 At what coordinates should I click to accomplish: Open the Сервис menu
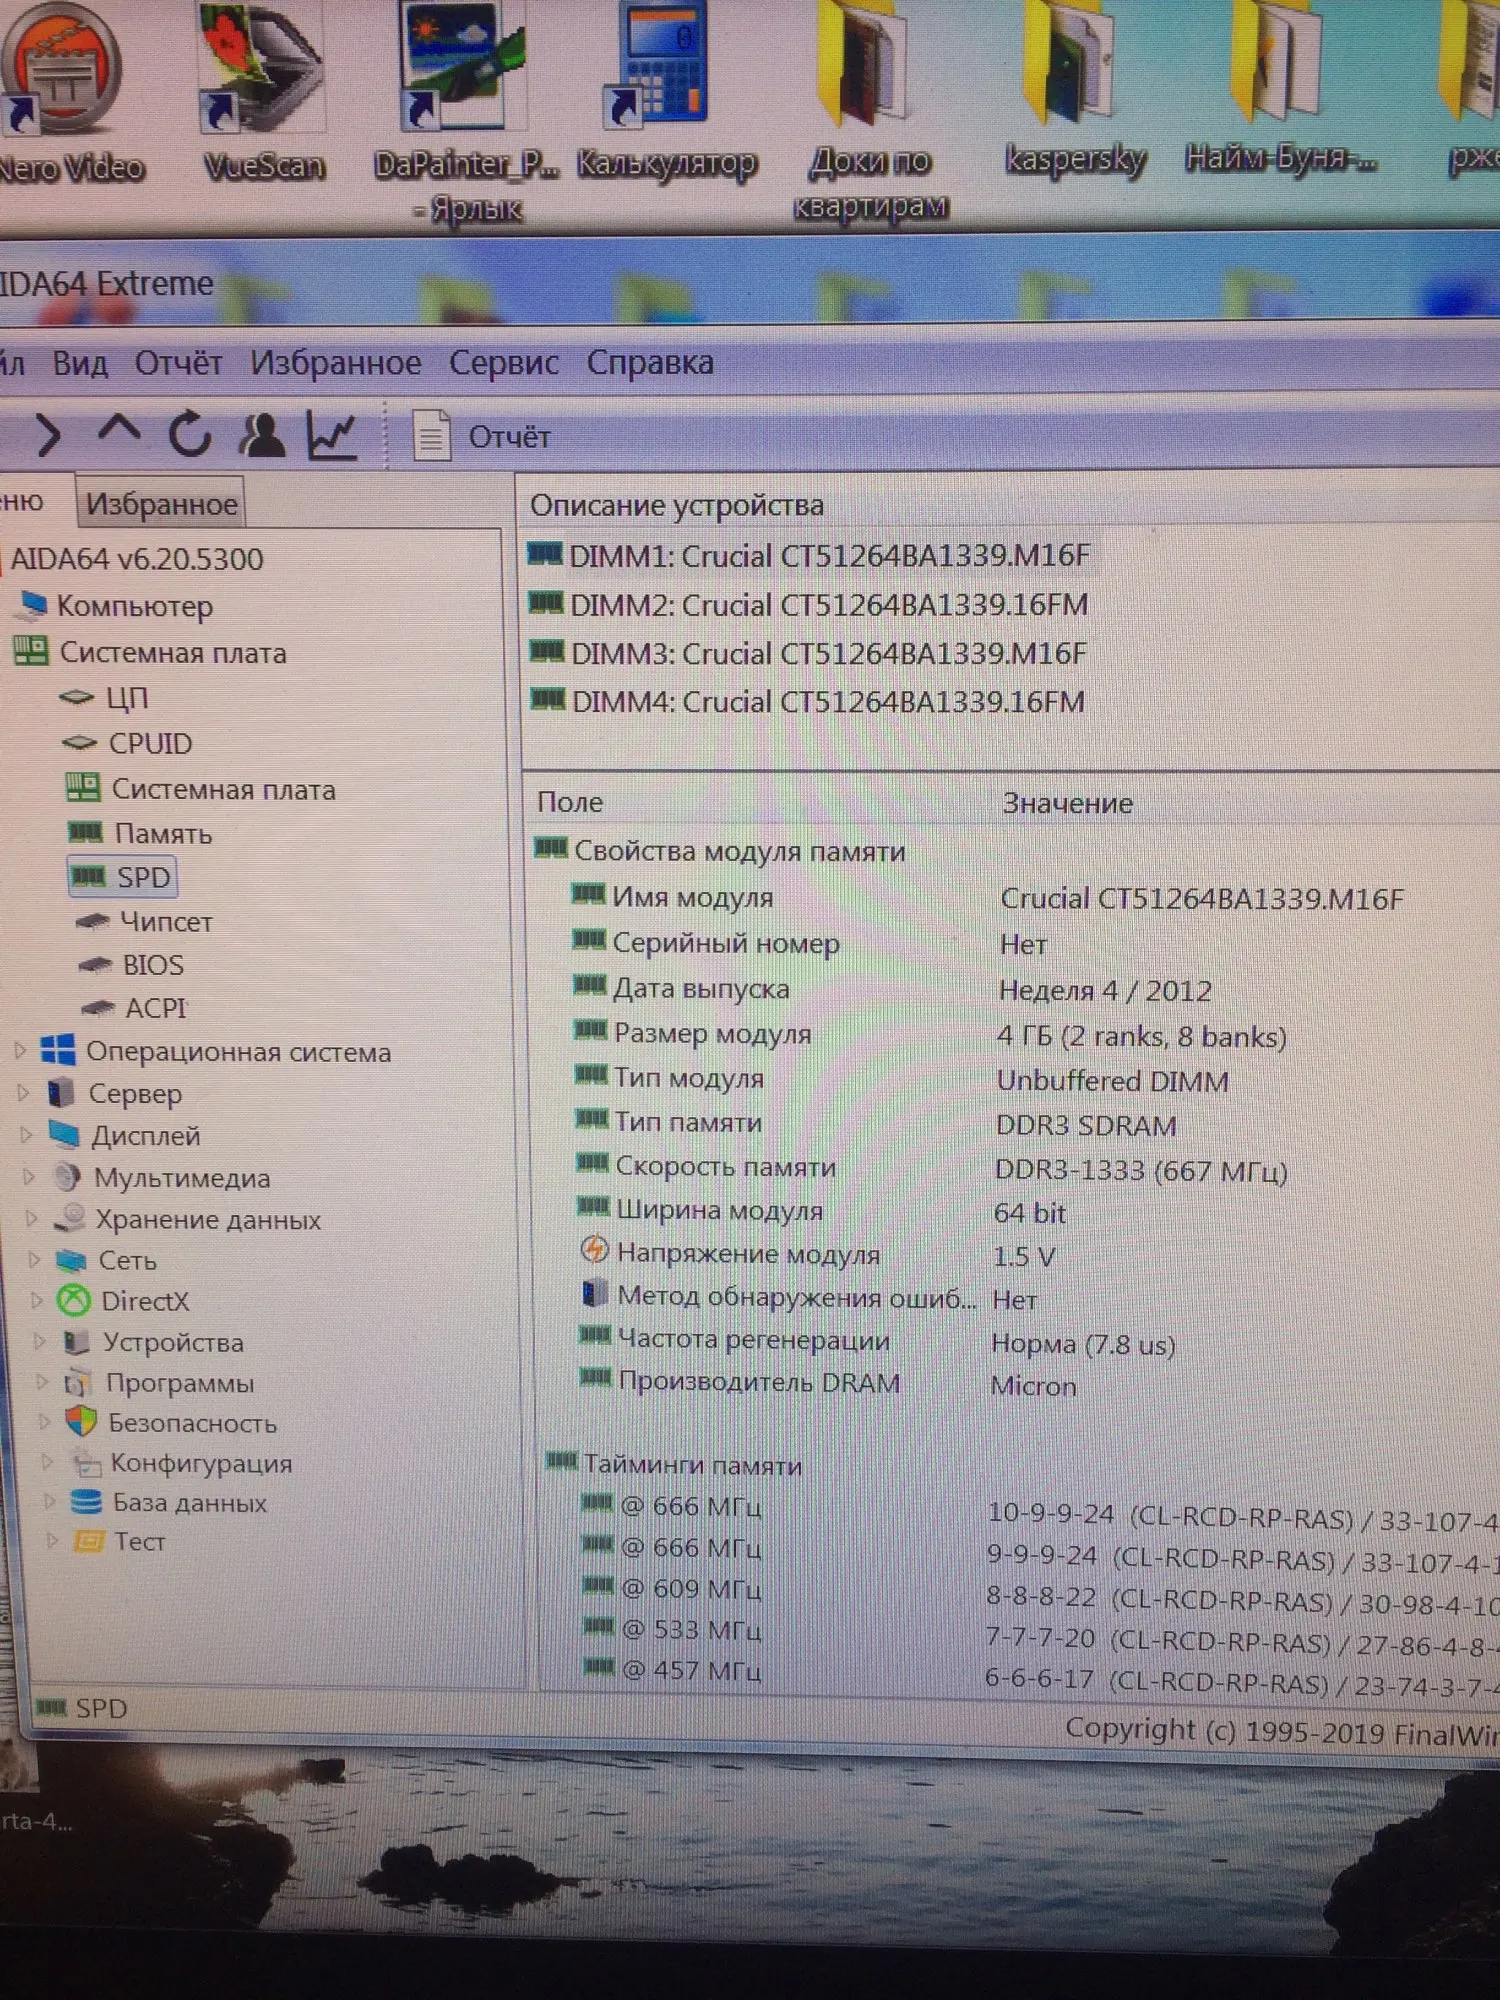tap(503, 363)
